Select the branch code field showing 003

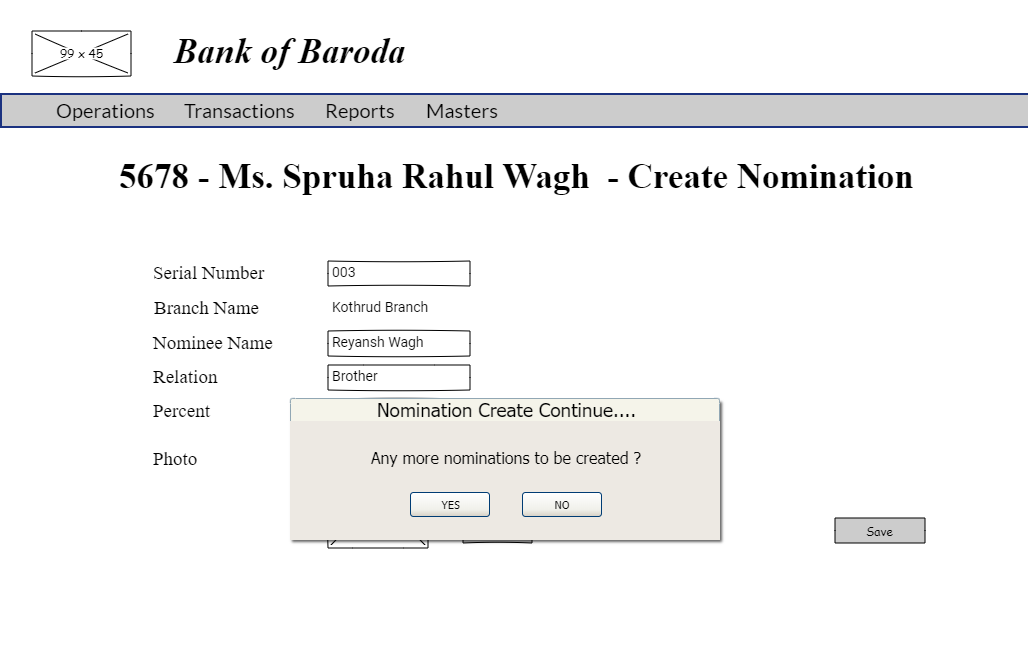398,272
